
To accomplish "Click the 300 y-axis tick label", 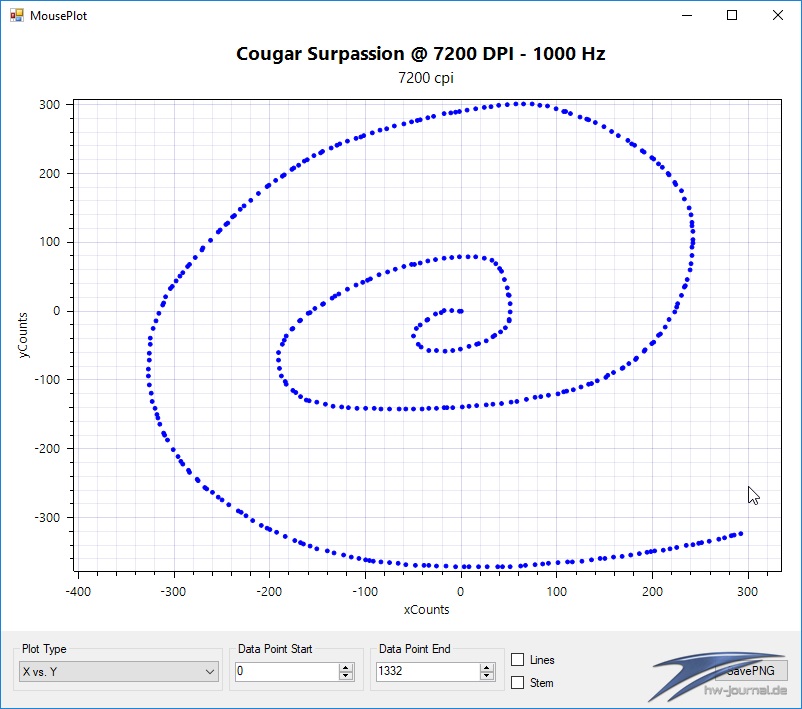I will [50, 104].
